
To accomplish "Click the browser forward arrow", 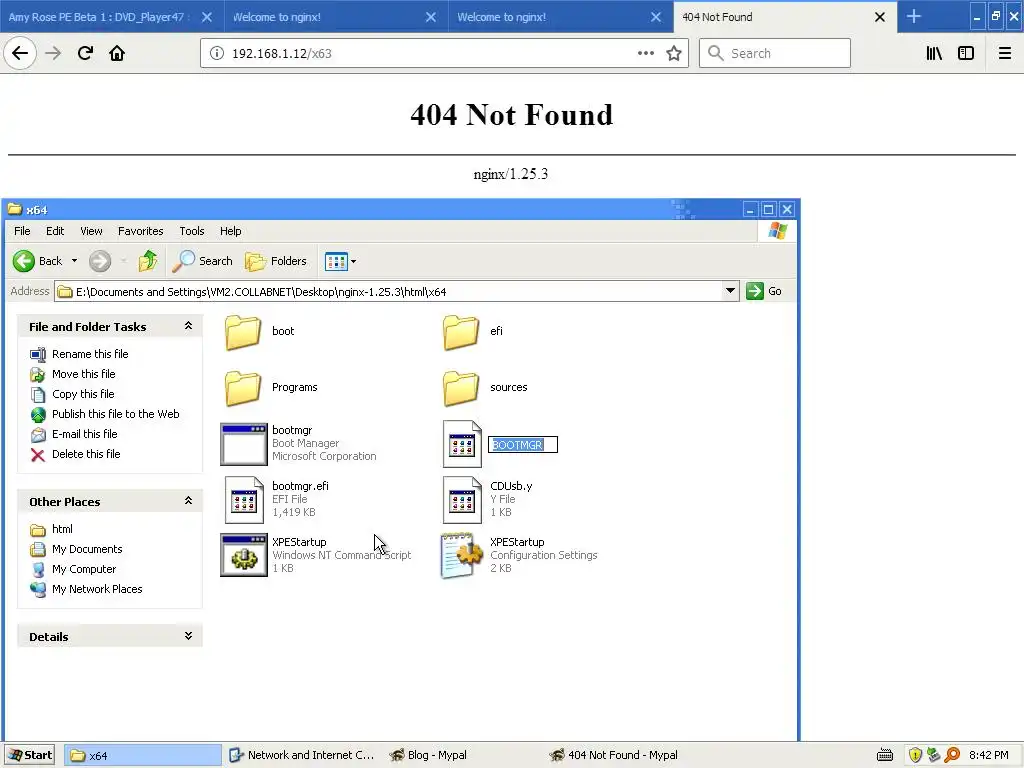I will pos(53,53).
